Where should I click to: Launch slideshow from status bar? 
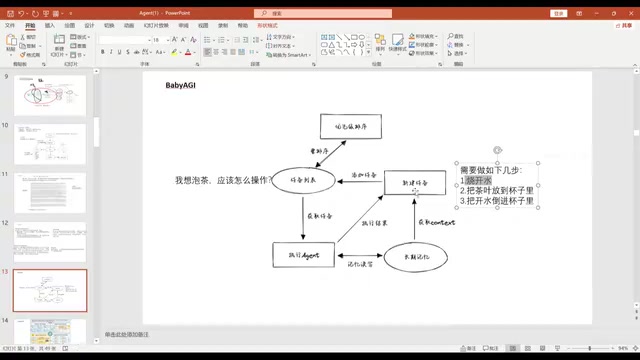click(x=557, y=348)
